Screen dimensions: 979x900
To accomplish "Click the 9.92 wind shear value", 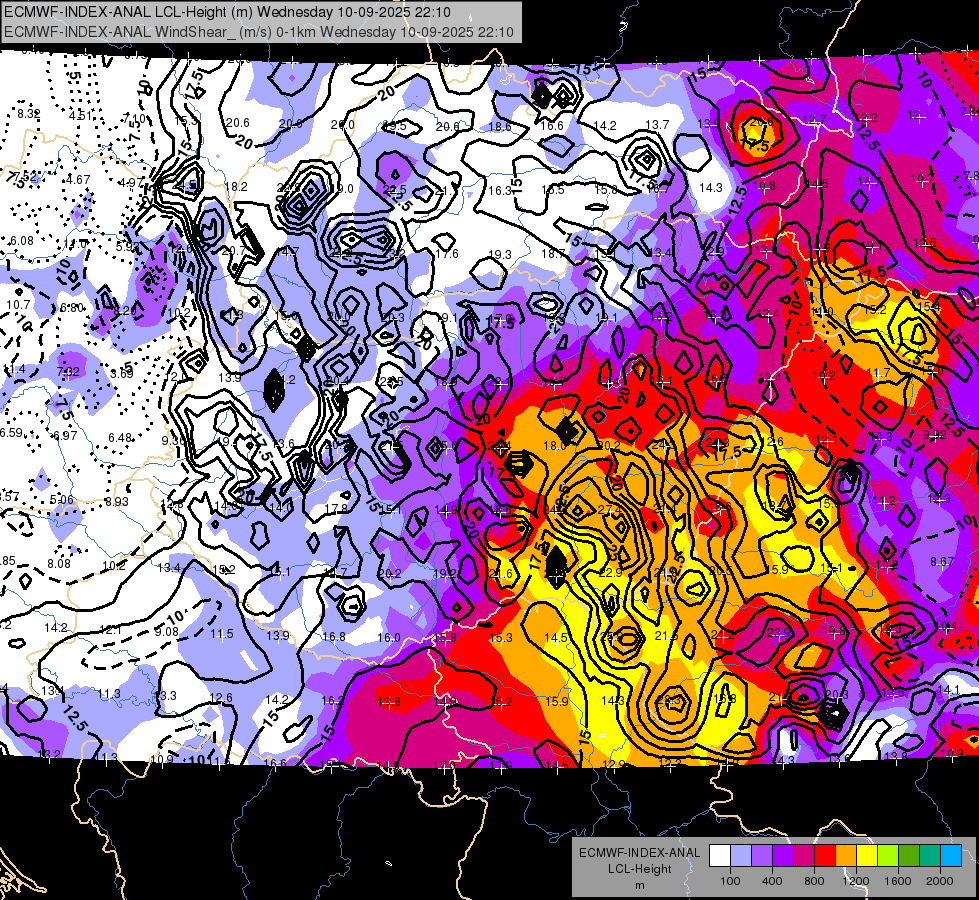I will click(x=935, y=434).
